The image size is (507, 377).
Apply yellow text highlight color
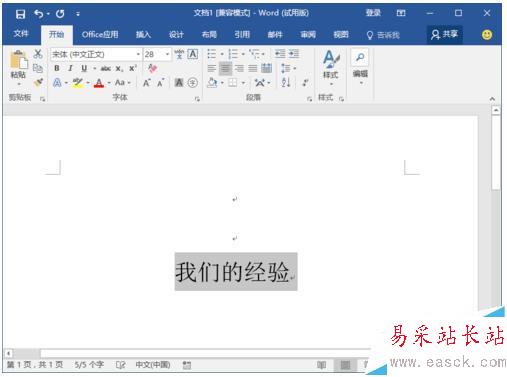coord(78,83)
